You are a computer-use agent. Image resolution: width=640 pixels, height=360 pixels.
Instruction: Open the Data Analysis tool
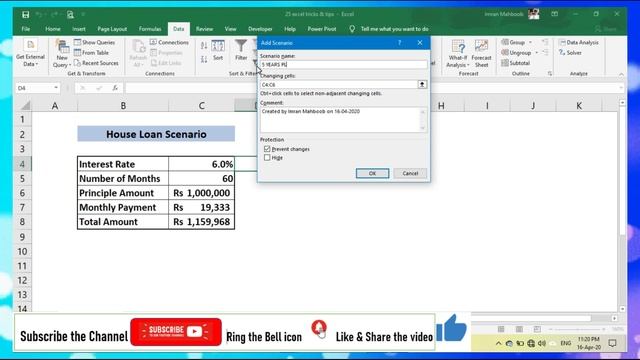click(x=579, y=42)
